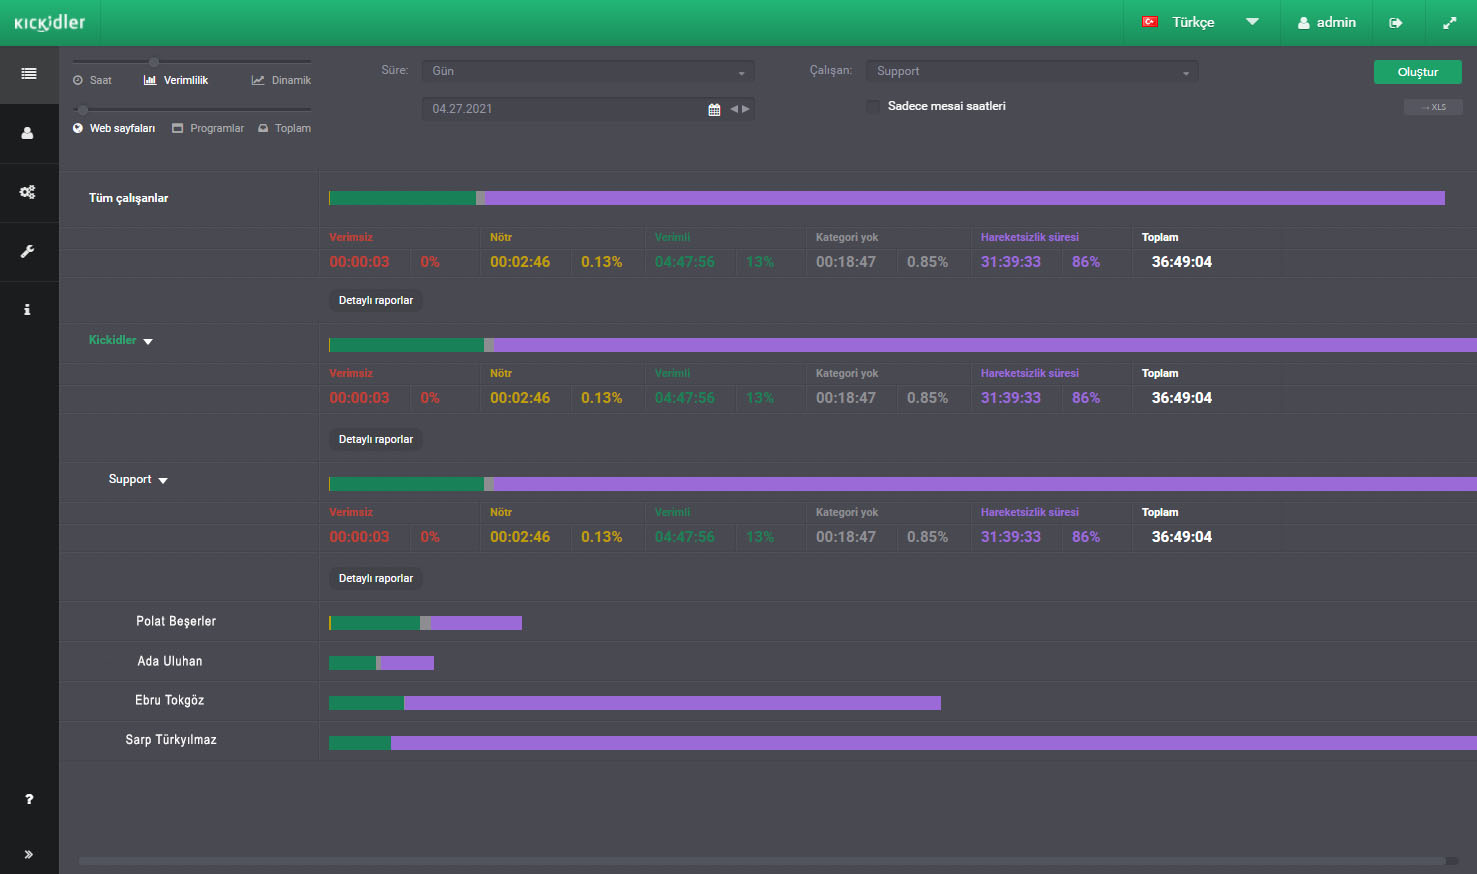1477x874 pixels.
Task: Select the Programlar filter
Action: 208,128
